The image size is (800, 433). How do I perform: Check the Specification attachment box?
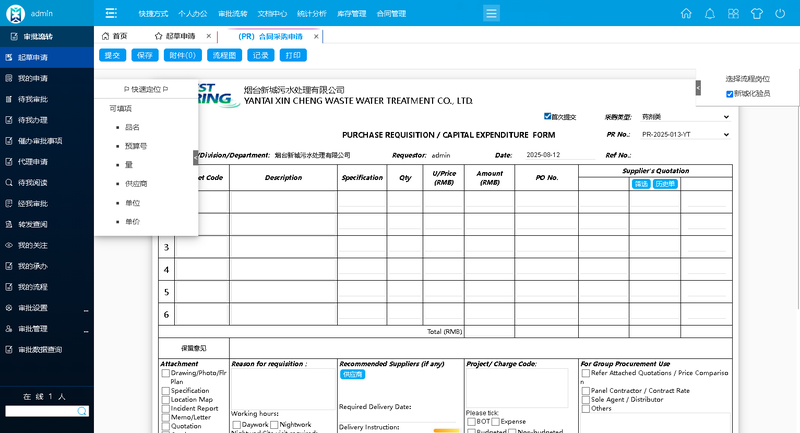pyautogui.click(x=166, y=391)
